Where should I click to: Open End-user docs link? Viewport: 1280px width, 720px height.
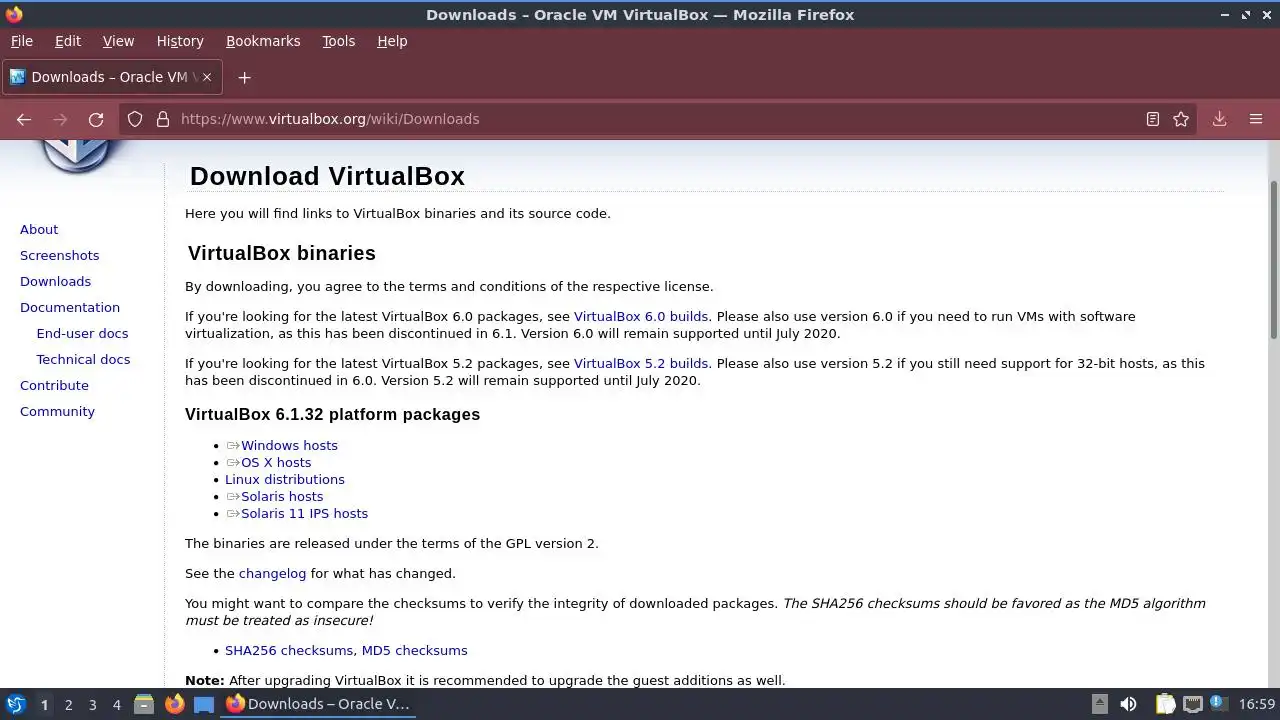pos(82,333)
